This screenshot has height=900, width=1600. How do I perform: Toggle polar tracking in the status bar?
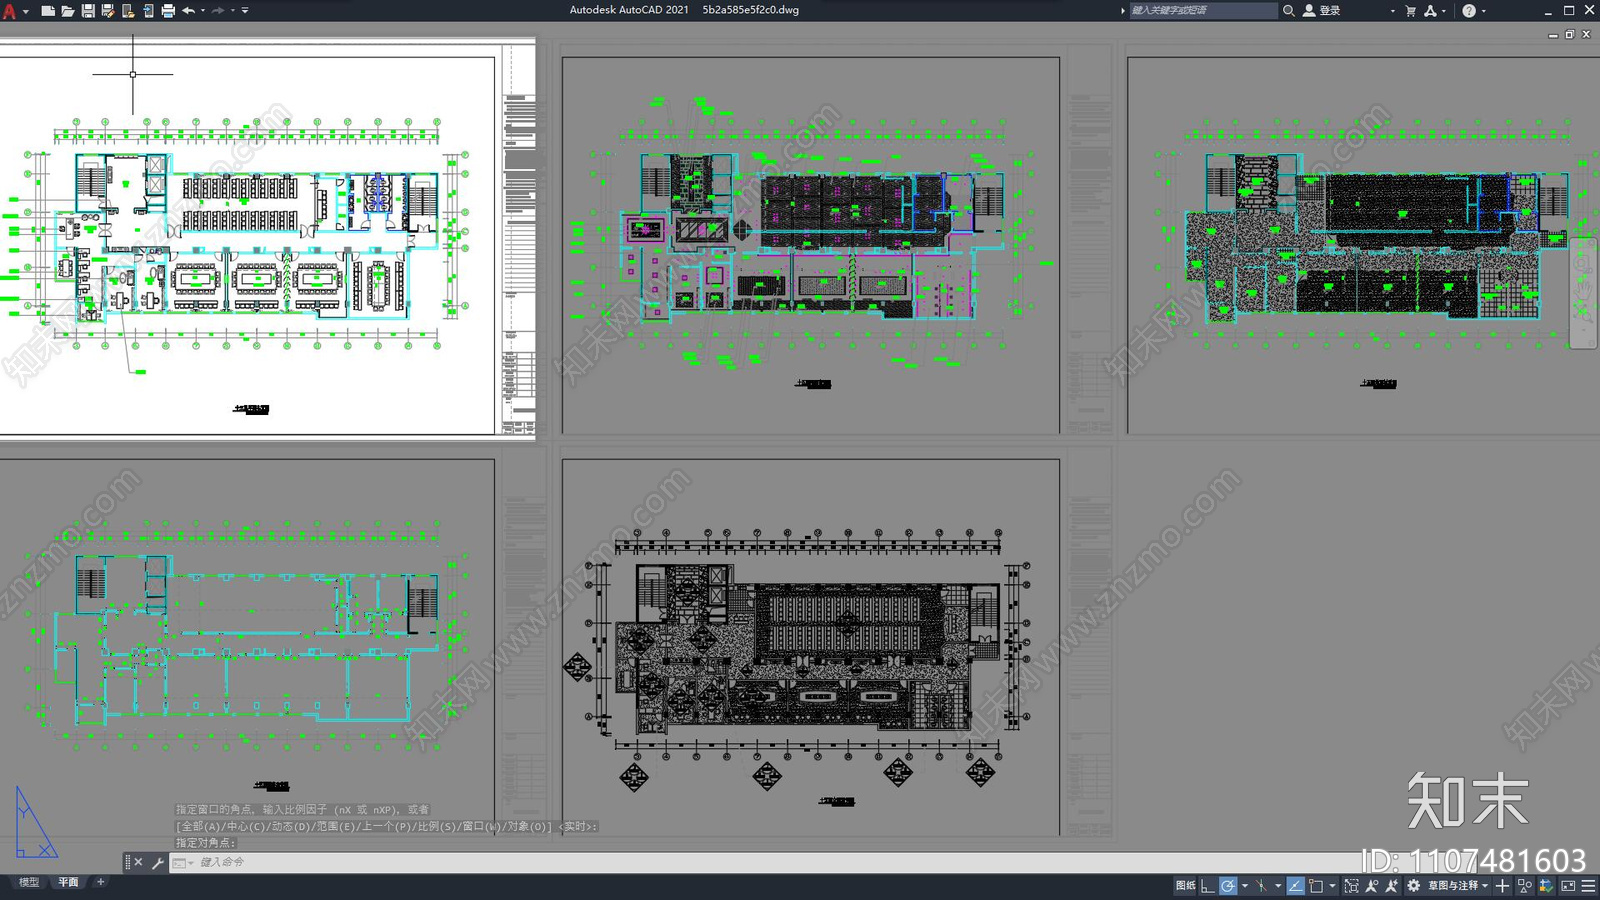pyautogui.click(x=1228, y=886)
